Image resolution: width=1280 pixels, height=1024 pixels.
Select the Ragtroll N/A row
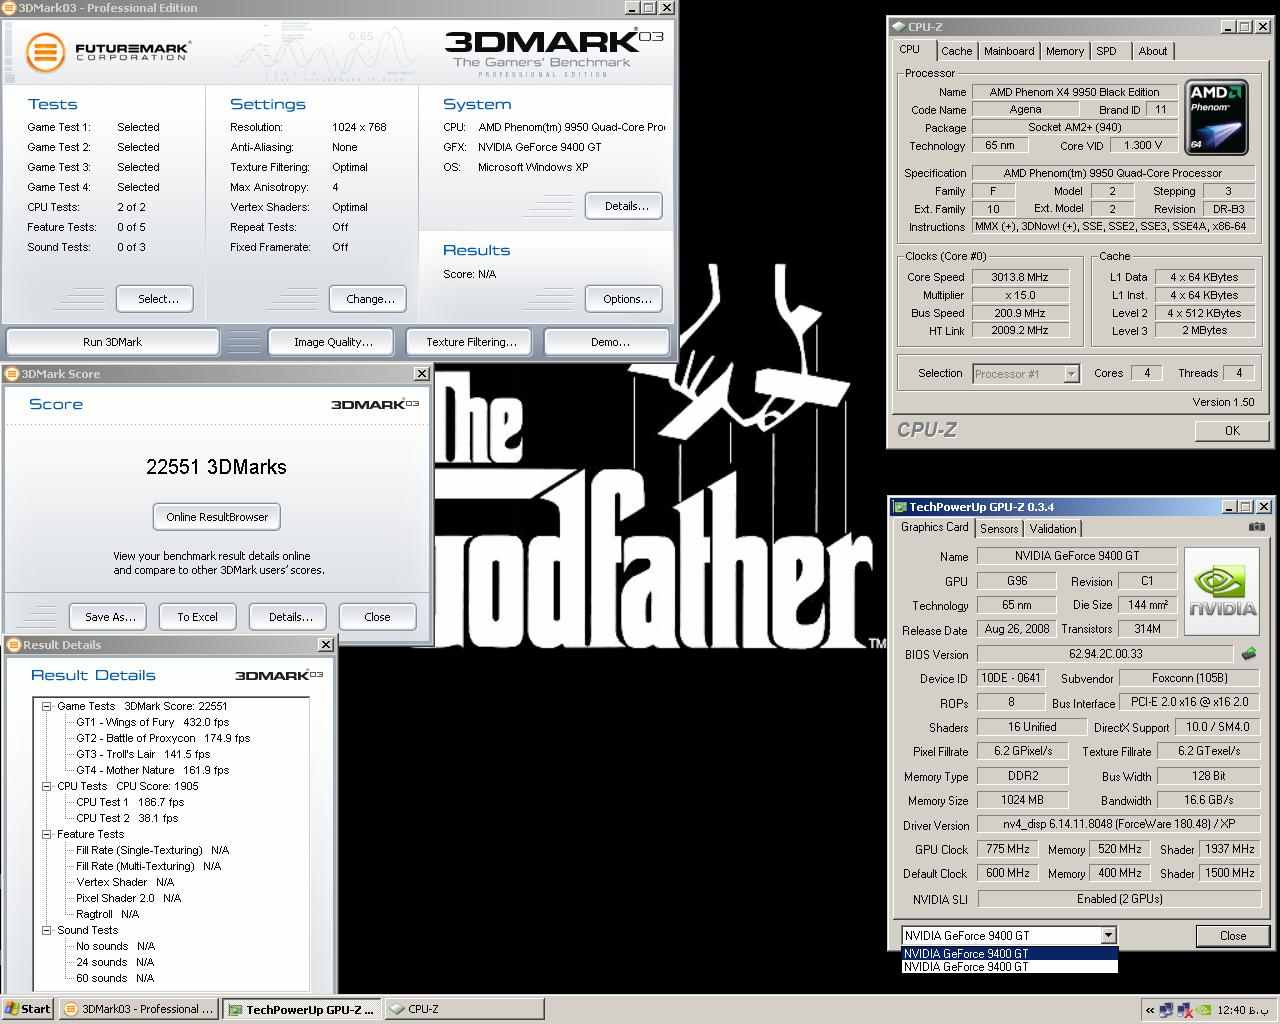point(107,914)
